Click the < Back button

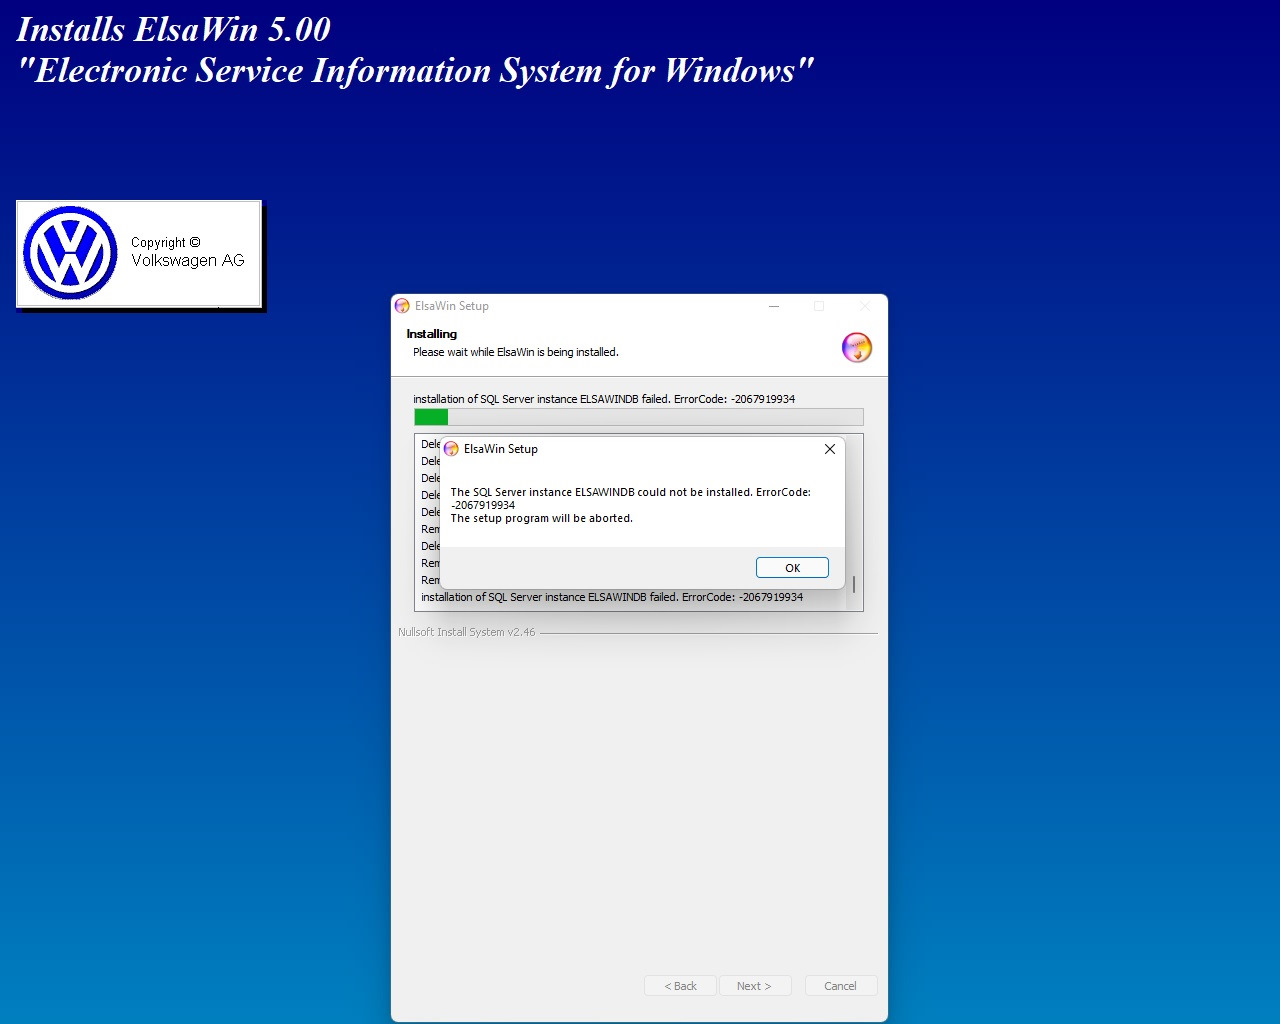point(680,986)
